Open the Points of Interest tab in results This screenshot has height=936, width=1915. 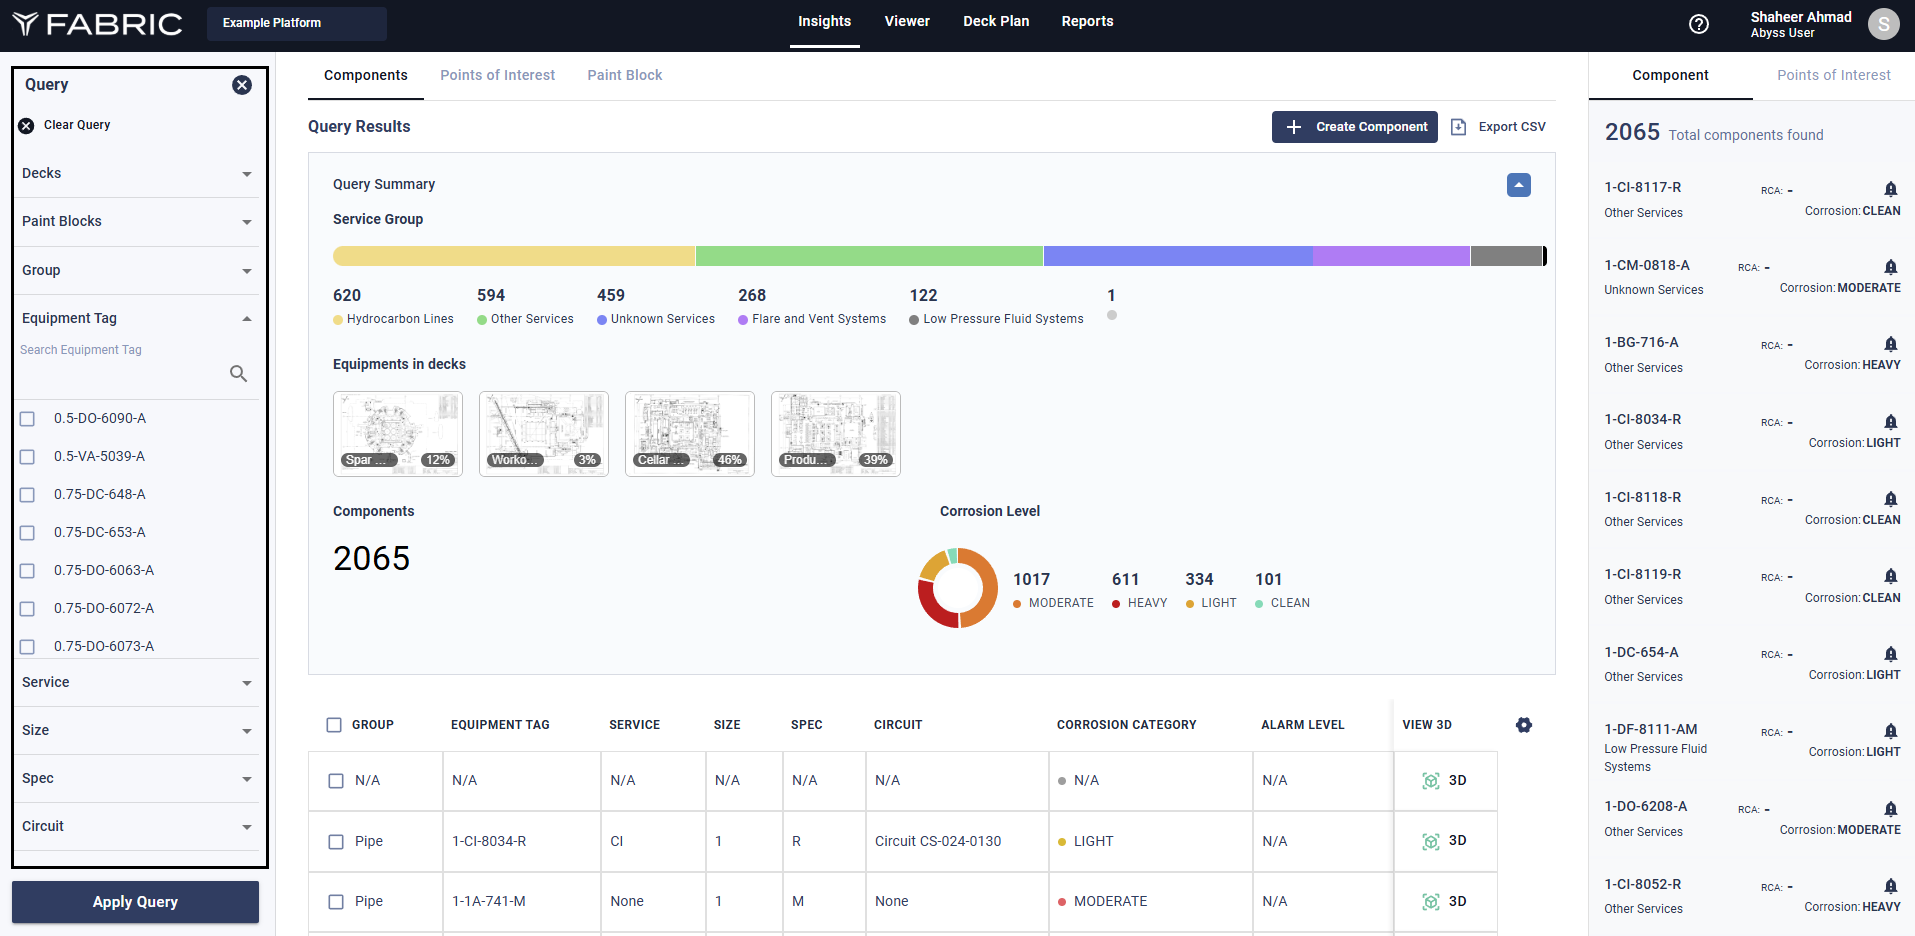[497, 75]
